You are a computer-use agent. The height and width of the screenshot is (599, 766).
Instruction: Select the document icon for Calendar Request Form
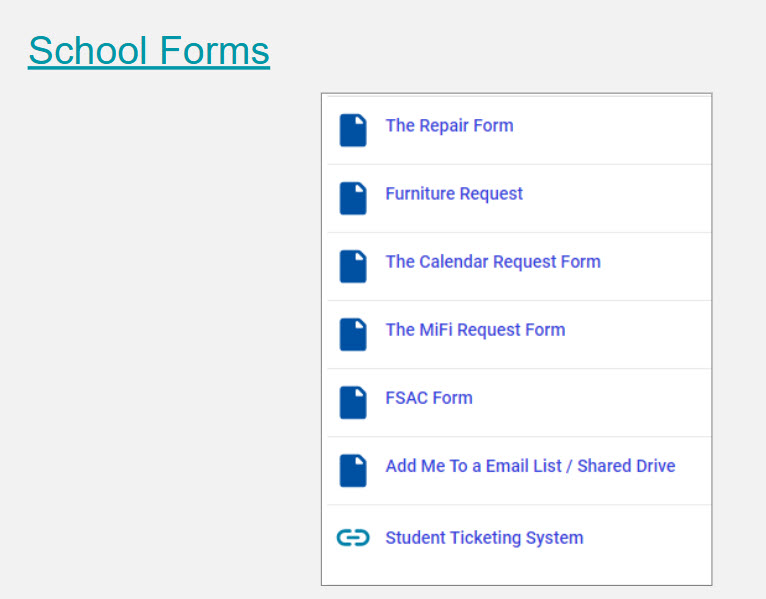pyautogui.click(x=352, y=266)
